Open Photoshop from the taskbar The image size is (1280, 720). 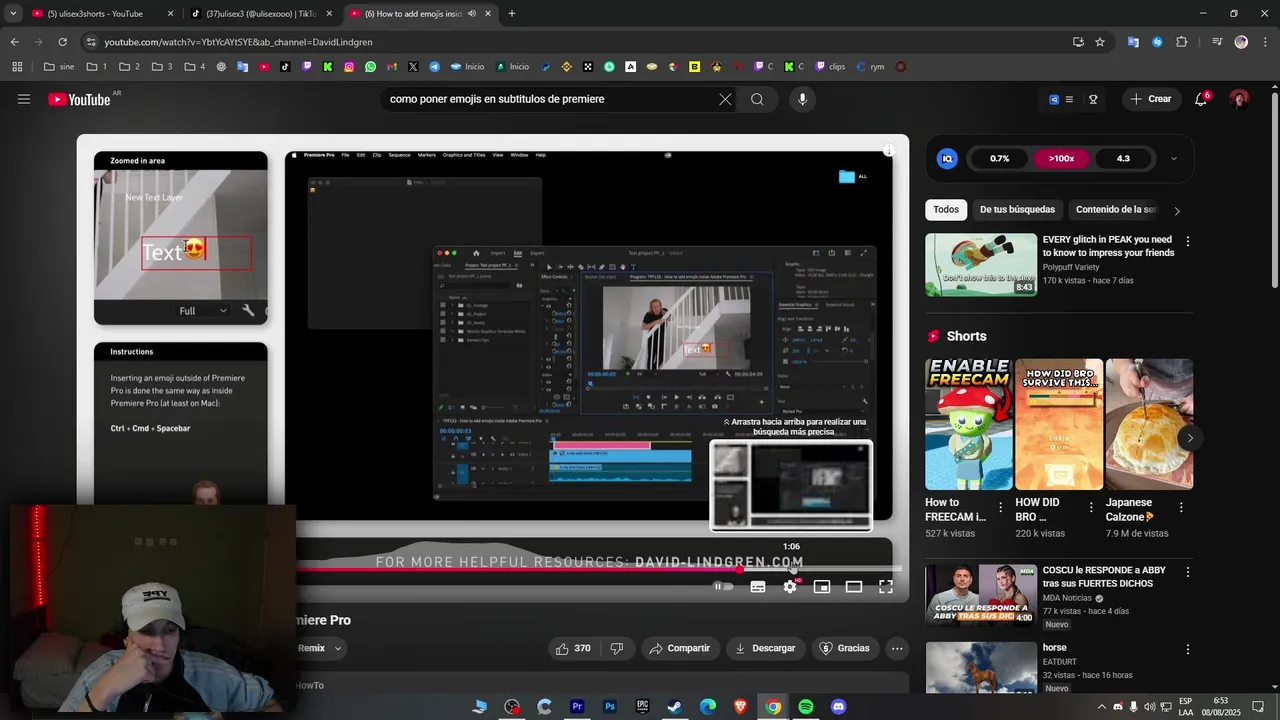click(610, 707)
